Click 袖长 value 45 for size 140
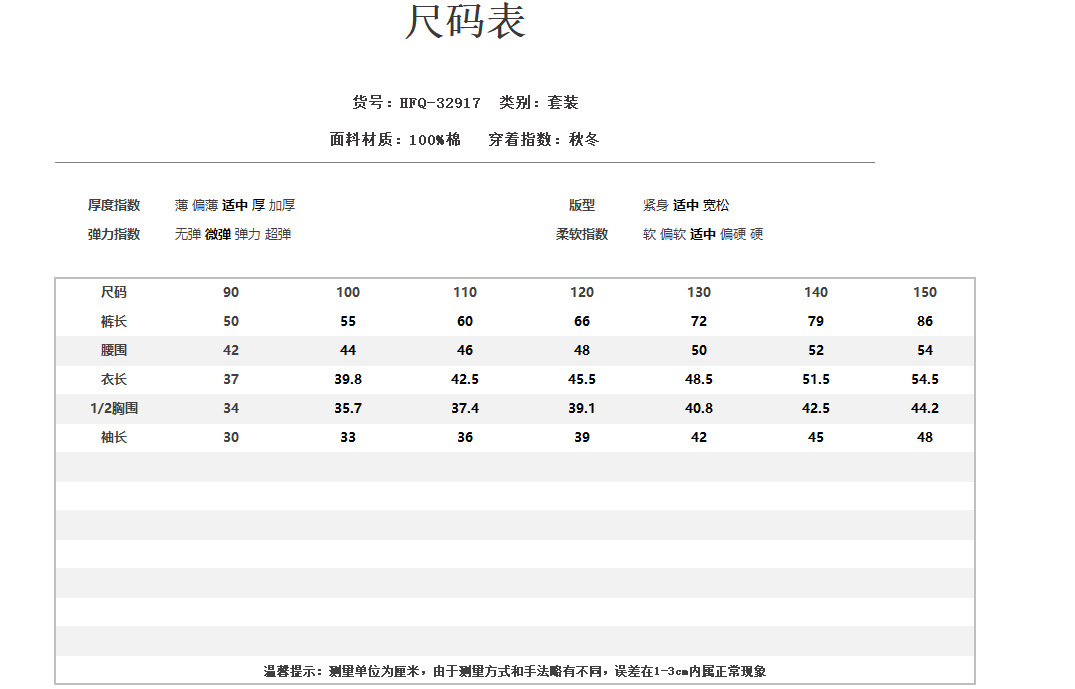This screenshot has width=1075, height=689. (816, 437)
